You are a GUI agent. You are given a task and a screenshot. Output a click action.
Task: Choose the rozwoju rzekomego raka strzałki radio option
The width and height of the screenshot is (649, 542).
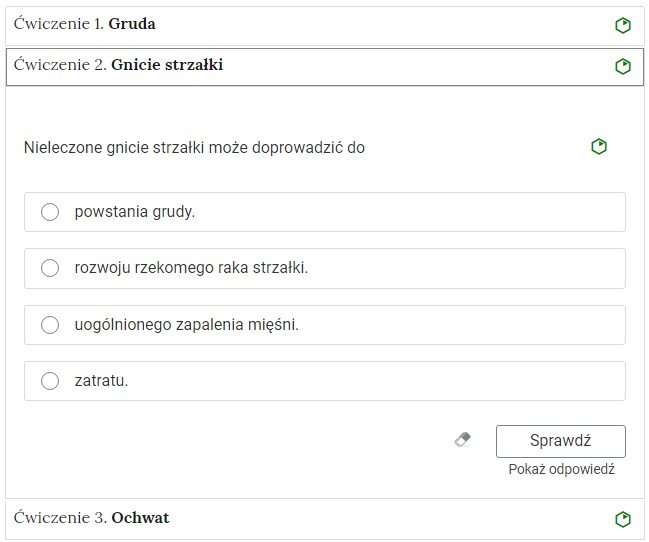click(50, 268)
